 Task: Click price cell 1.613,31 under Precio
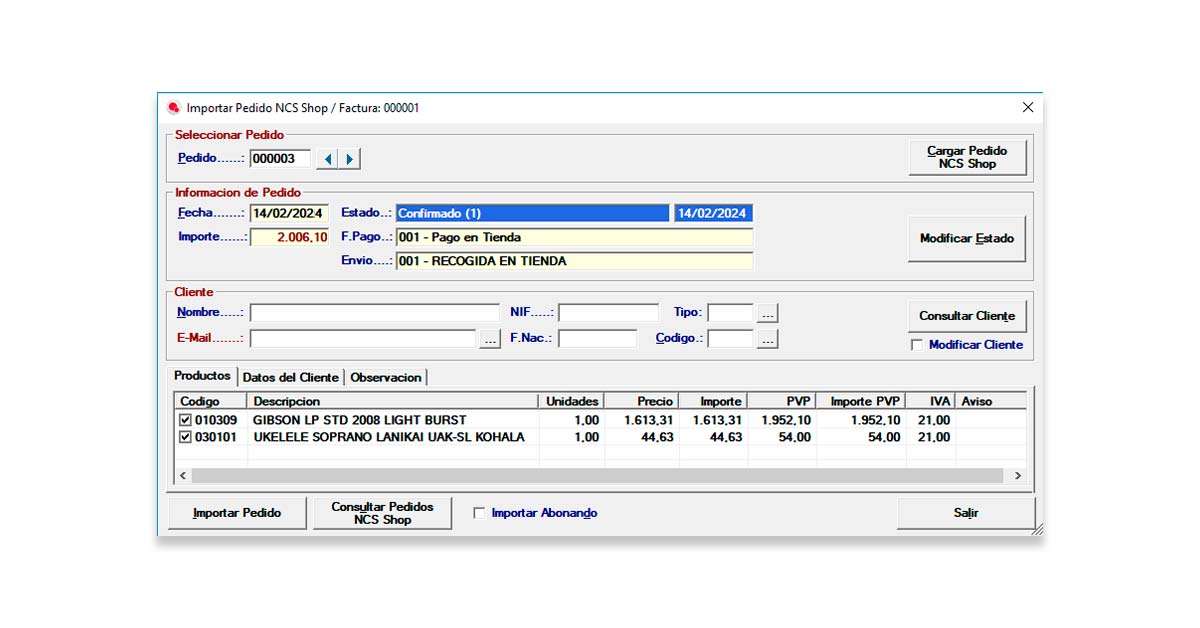click(649, 420)
